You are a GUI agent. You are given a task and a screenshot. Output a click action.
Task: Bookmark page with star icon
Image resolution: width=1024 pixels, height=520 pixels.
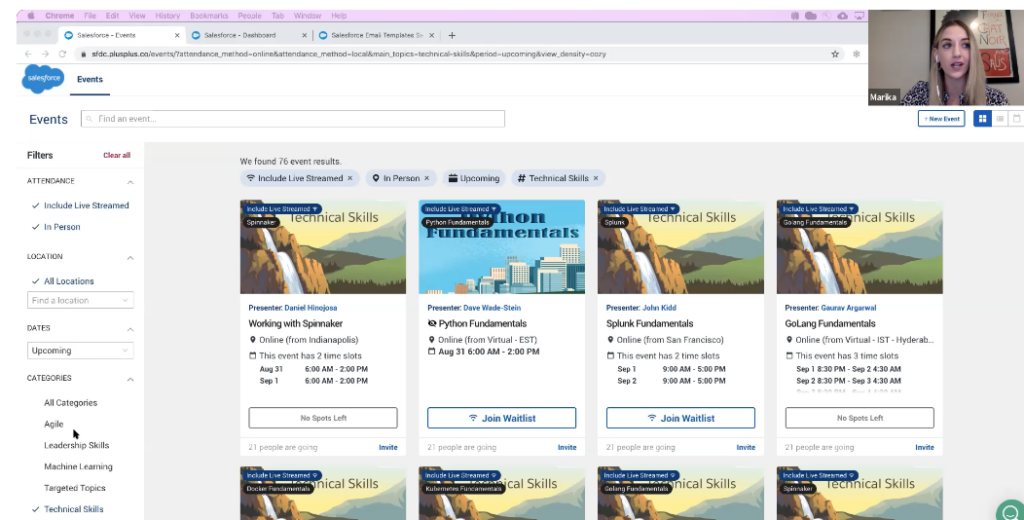835,54
